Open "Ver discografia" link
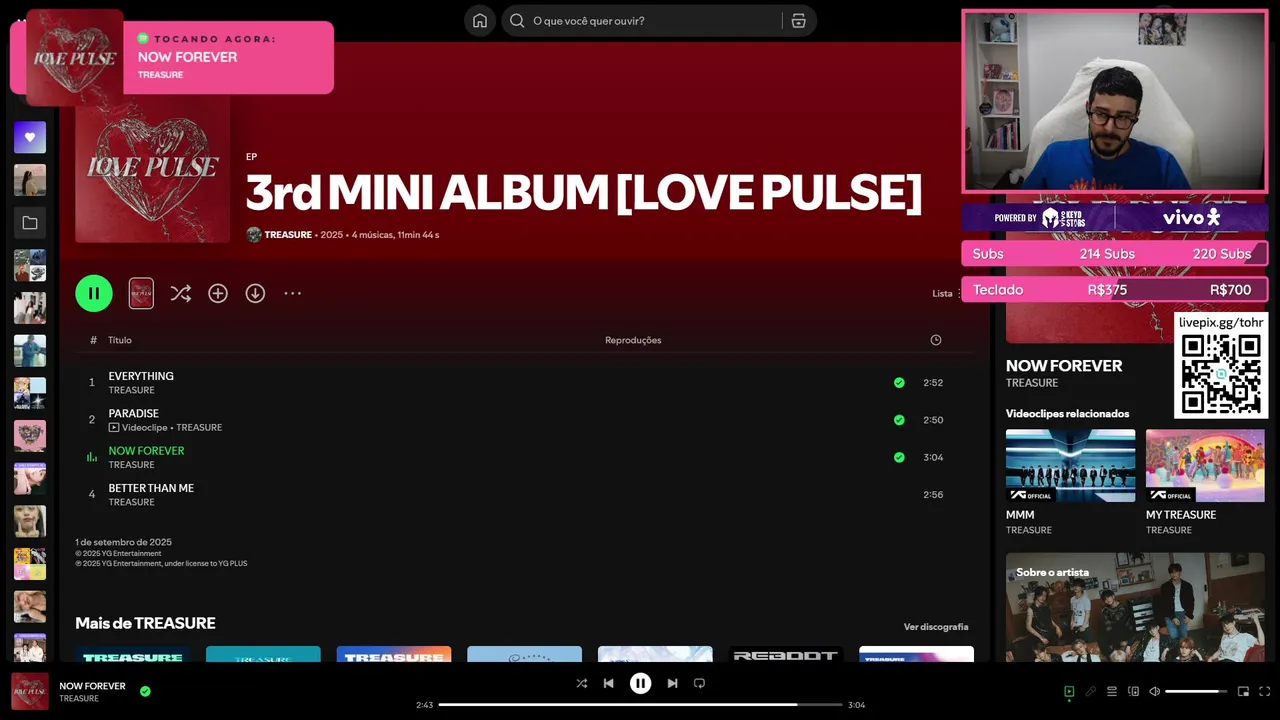The height and width of the screenshot is (720, 1280). pos(936,627)
